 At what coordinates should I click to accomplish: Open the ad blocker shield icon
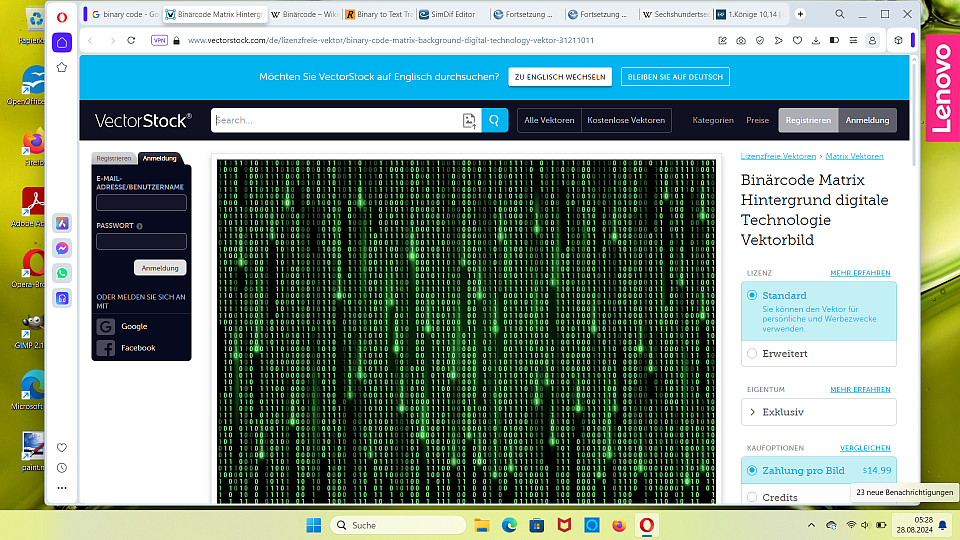click(x=760, y=40)
